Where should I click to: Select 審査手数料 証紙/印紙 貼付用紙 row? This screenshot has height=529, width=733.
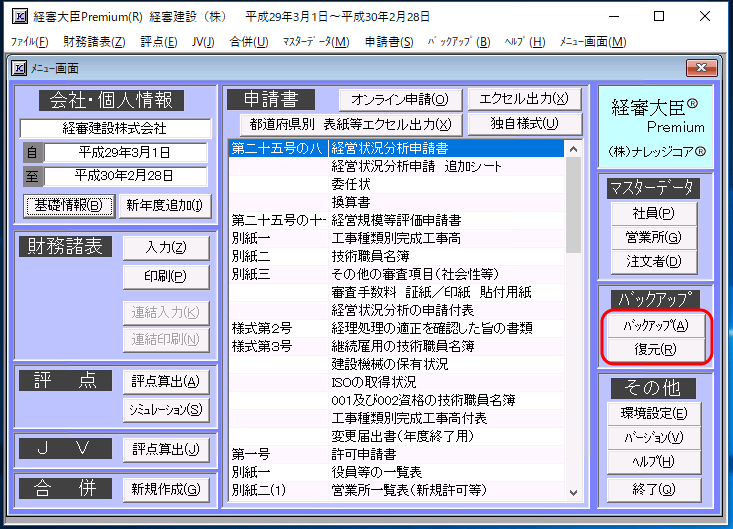click(x=396, y=293)
